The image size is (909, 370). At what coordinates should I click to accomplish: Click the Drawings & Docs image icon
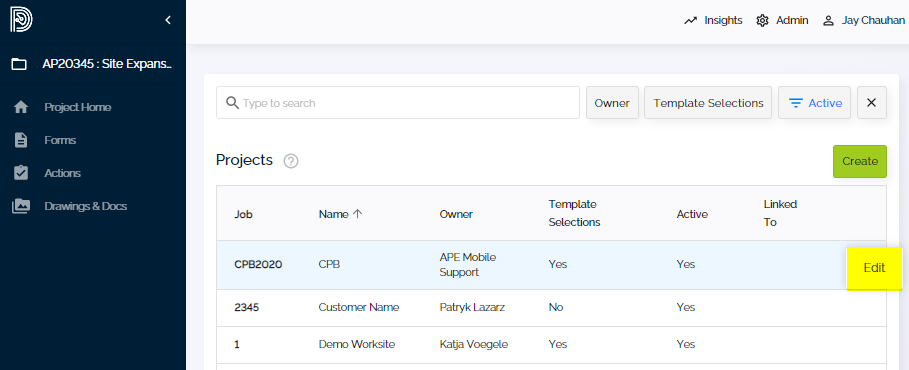coord(21,206)
